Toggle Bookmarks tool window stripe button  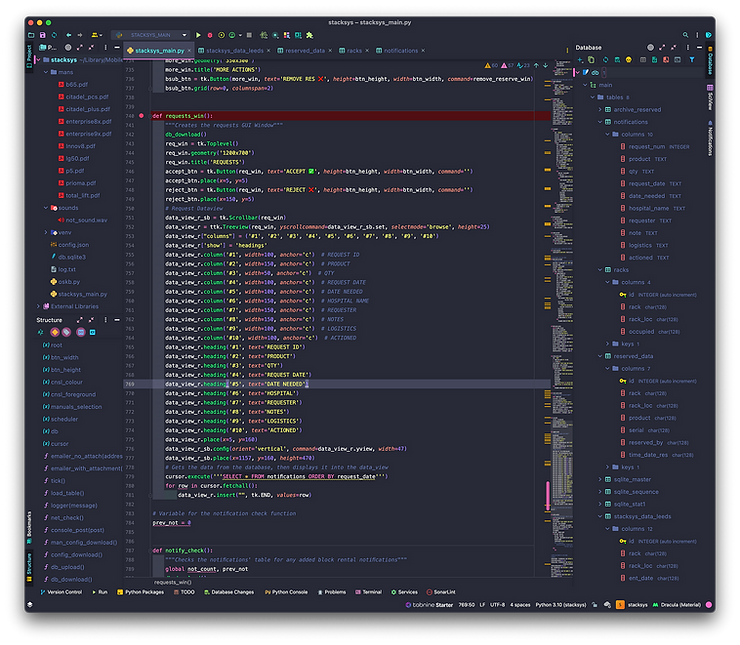click(29, 528)
